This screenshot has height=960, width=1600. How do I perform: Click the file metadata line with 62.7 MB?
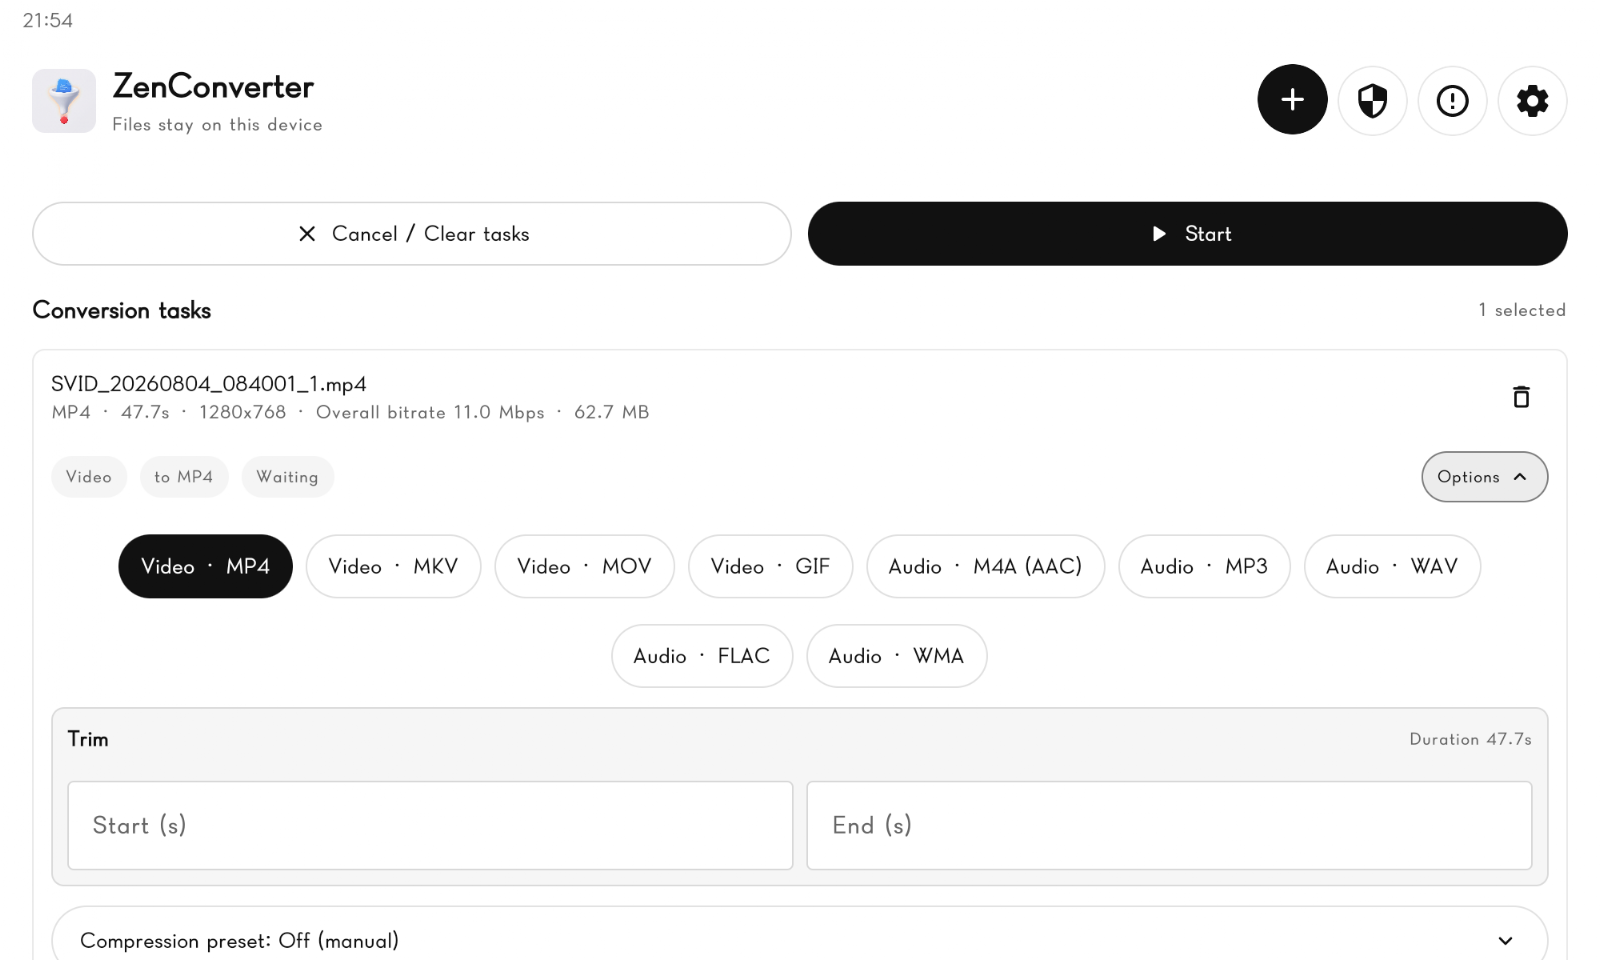click(350, 412)
